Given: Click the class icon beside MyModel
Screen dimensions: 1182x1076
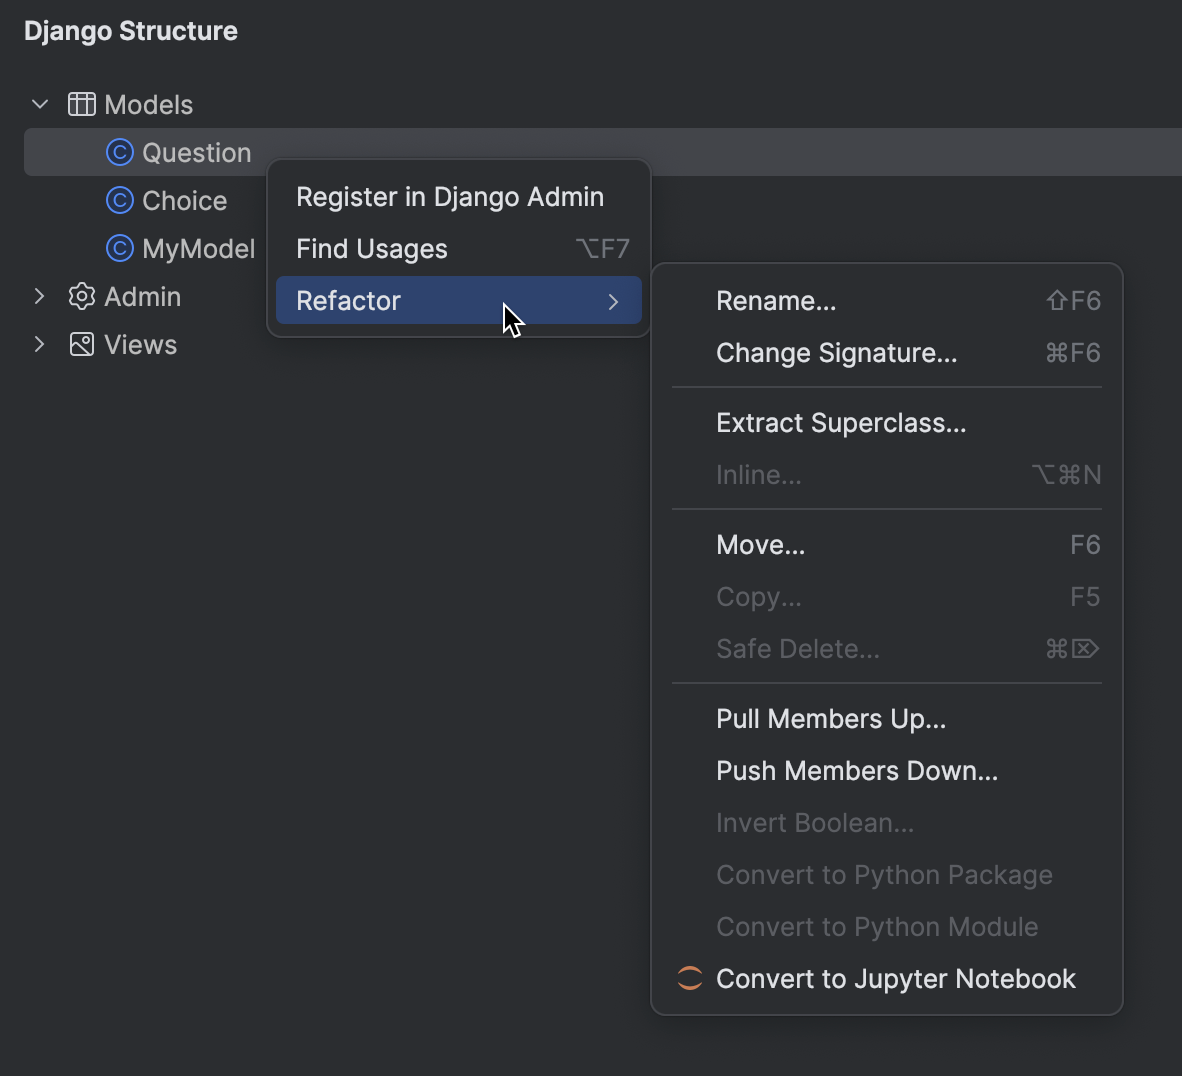Looking at the screenshot, I should pos(119,248).
